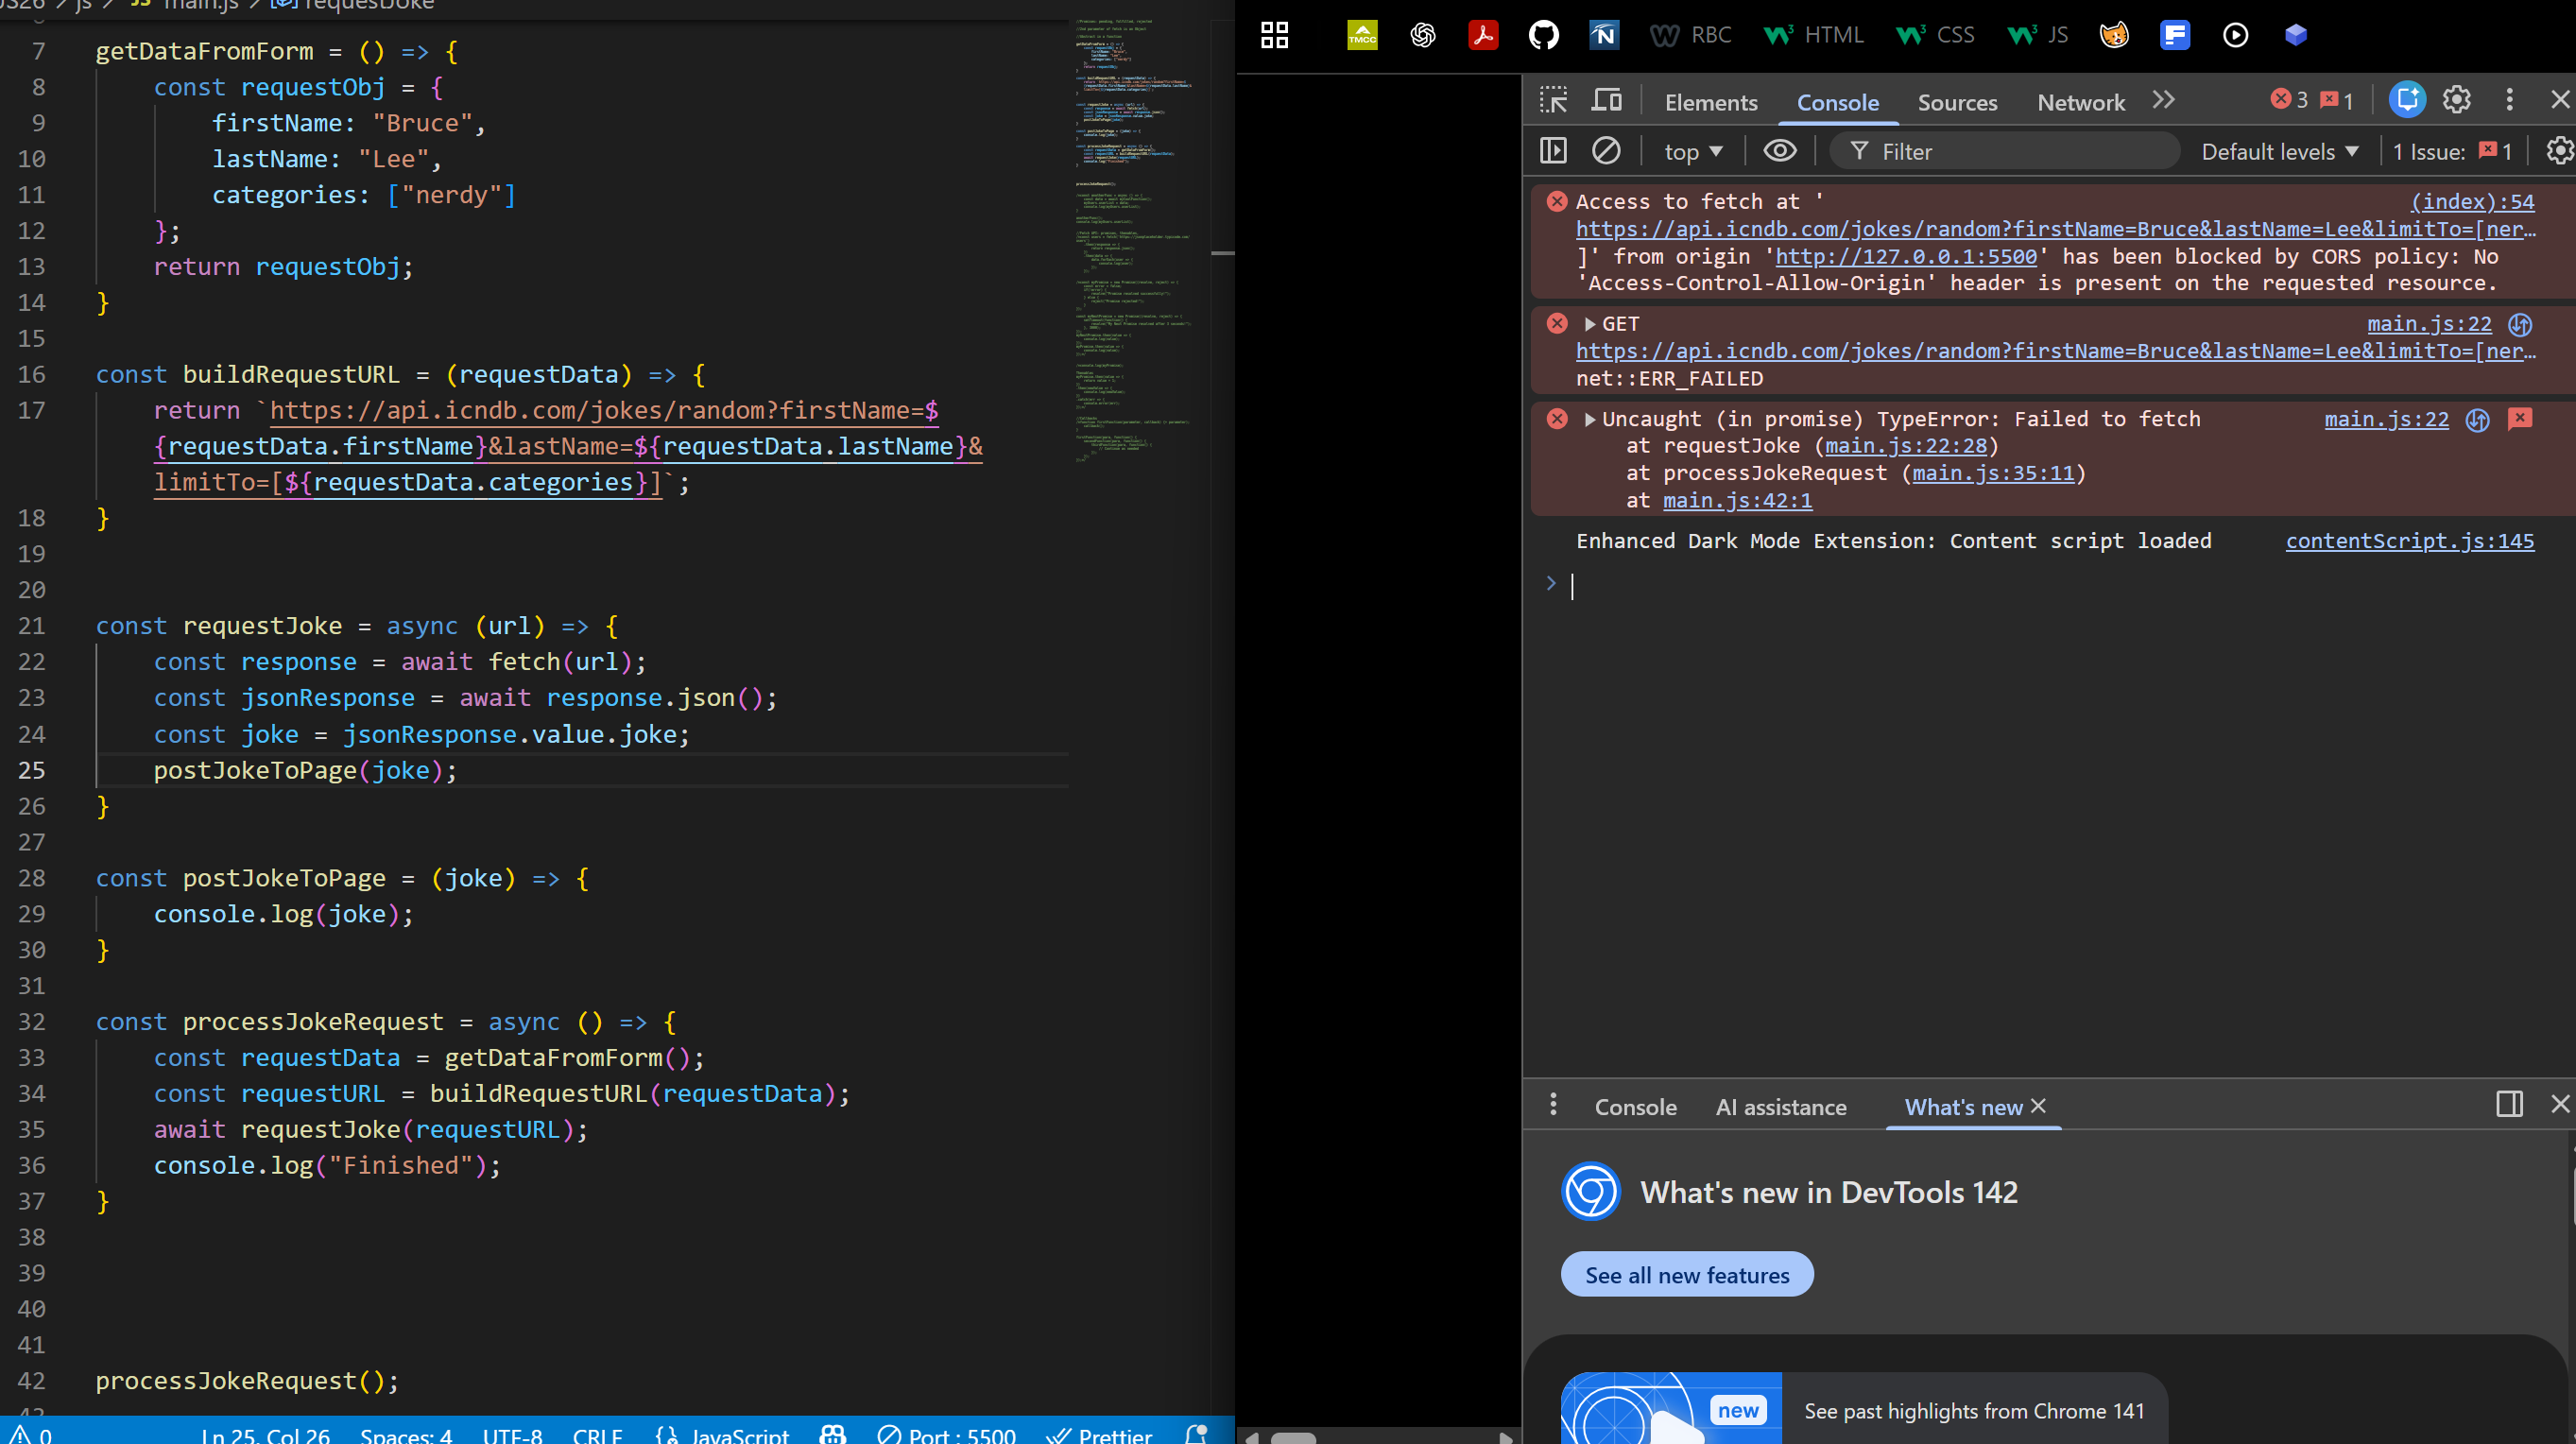
Task: Click the clear console icon
Action: click(x=1606, y=151)
